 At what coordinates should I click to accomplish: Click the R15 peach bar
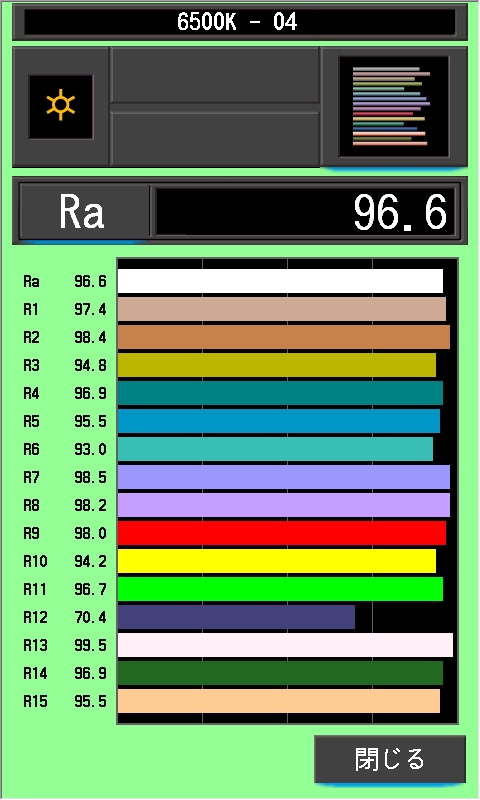coord(279,701)
